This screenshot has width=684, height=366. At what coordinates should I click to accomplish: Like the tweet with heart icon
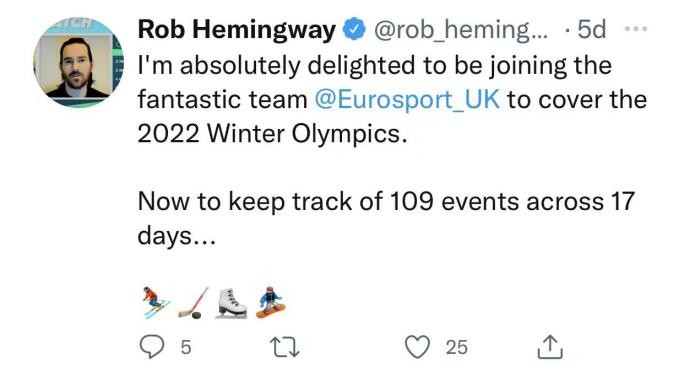(x=418, y=347)
